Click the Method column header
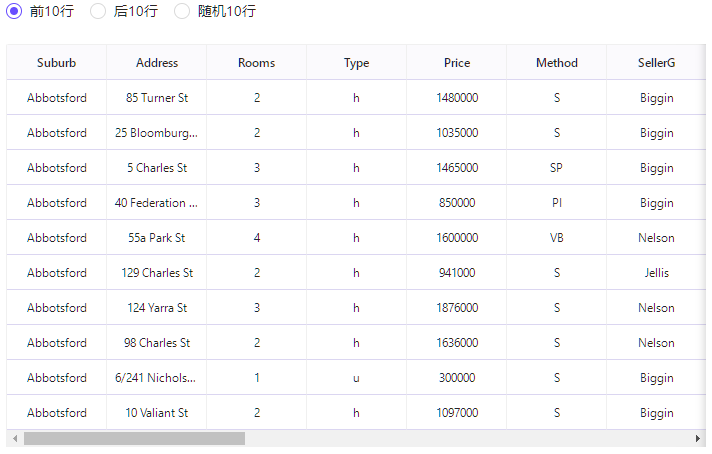This screenshot has width=712, height=454. coord(557,63)
